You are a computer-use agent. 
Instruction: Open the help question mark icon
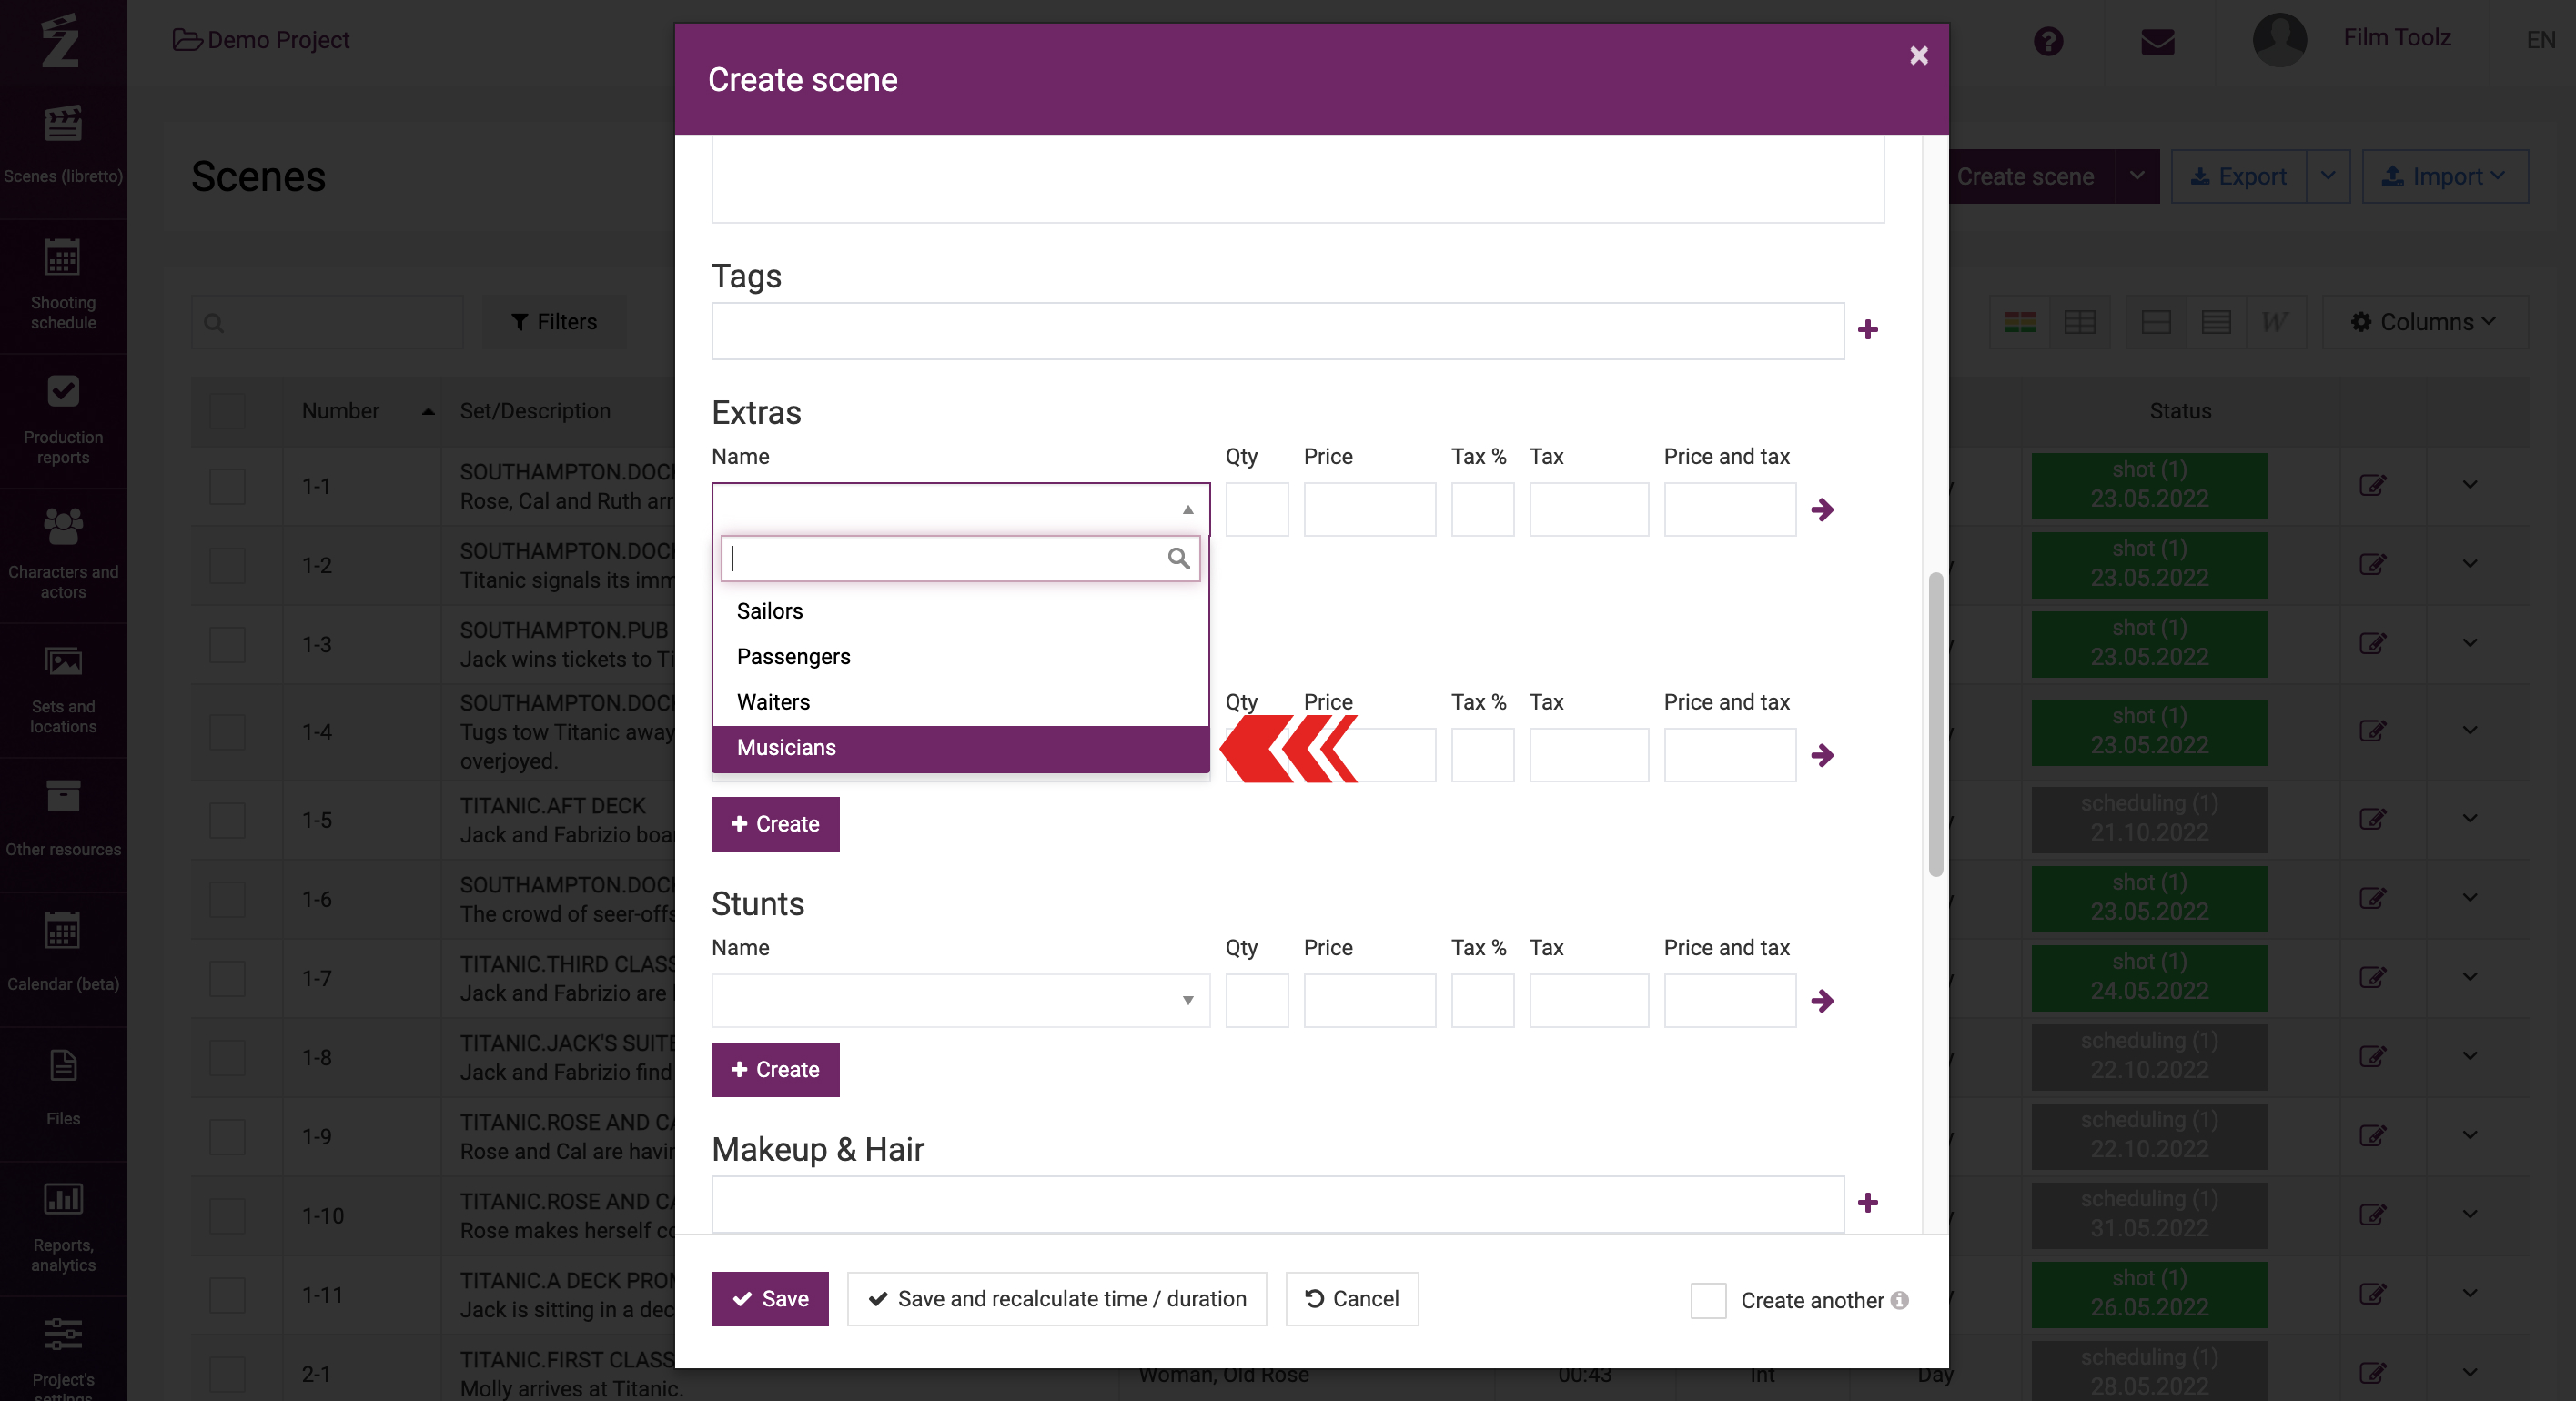point(2048,41)
